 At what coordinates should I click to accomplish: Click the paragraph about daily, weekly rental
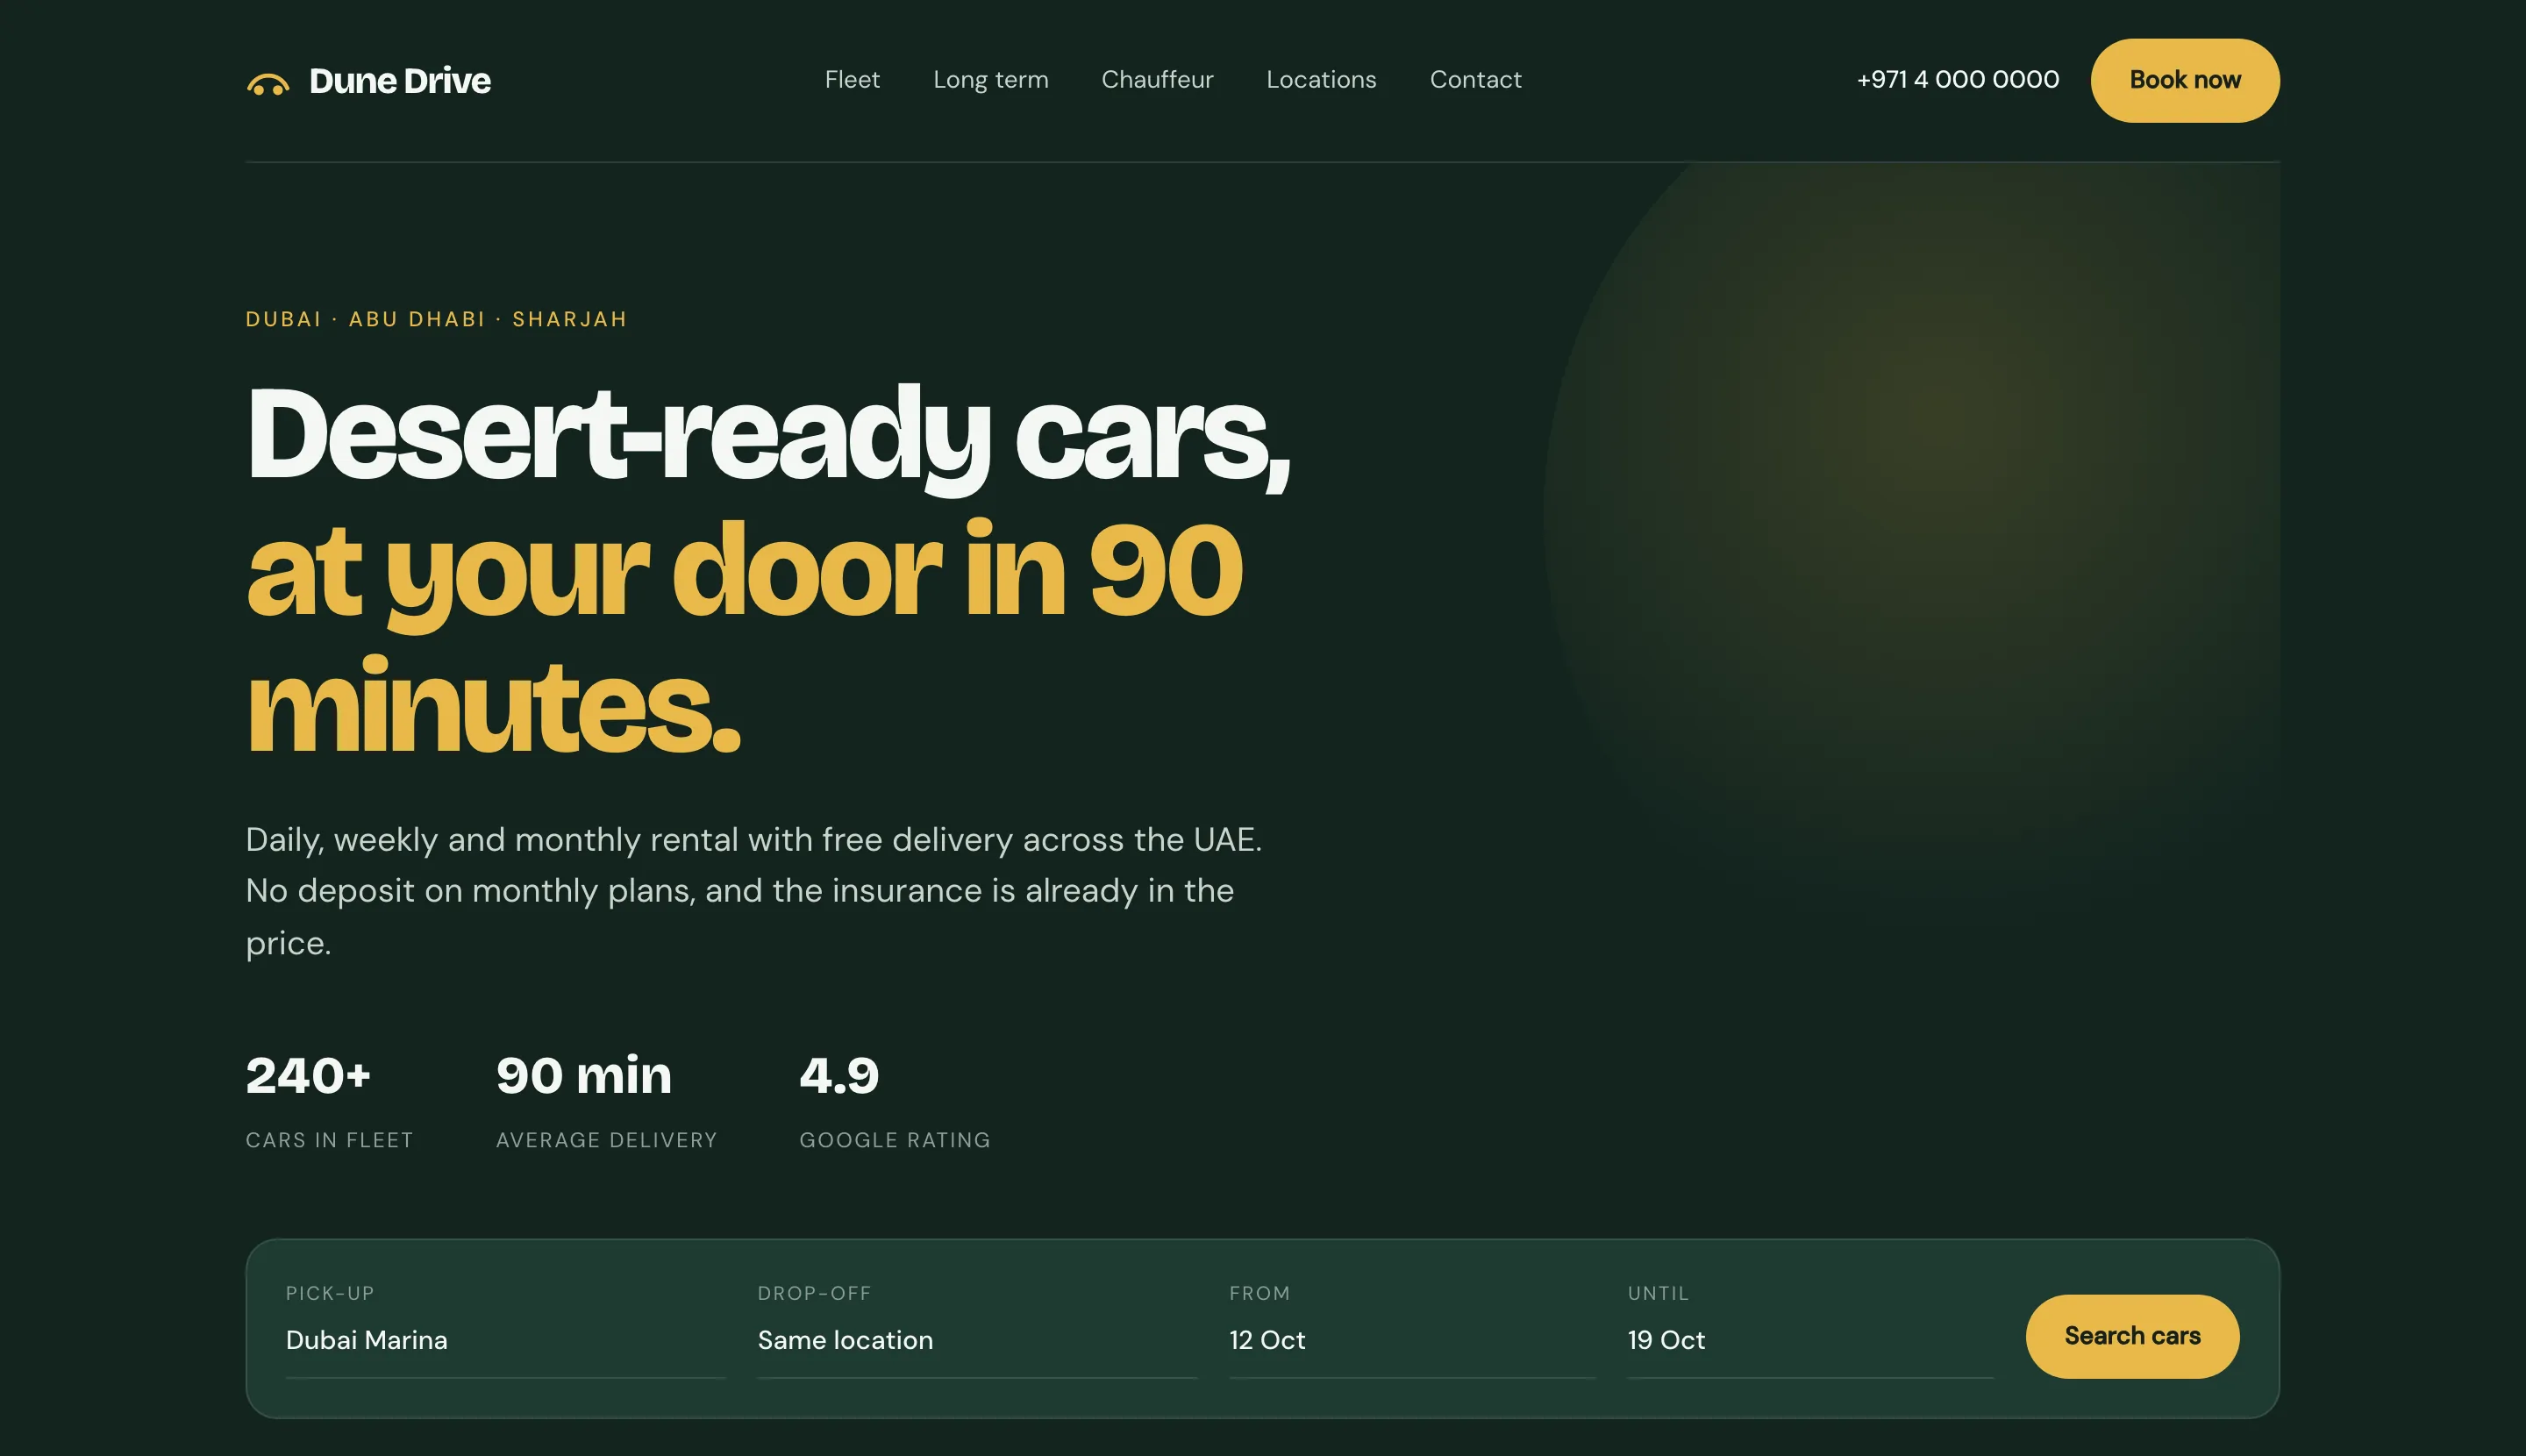pyautogui.click(x=754, y=891)
